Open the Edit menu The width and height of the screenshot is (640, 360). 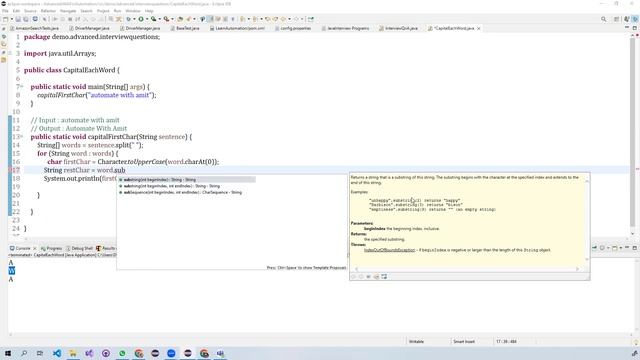pyautogui.click(x=16, y=11)
